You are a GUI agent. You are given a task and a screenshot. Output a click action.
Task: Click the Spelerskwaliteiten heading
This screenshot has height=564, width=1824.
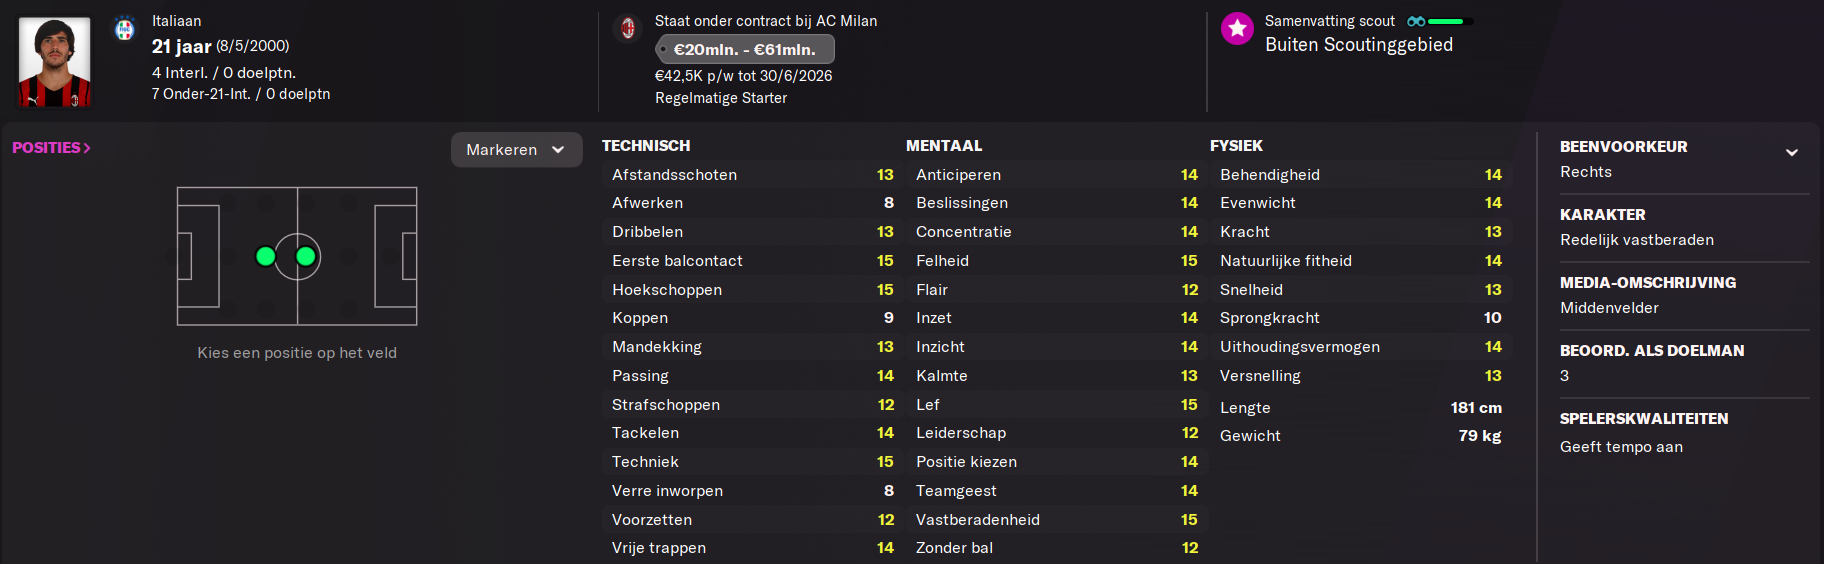tap(1644, 418)
